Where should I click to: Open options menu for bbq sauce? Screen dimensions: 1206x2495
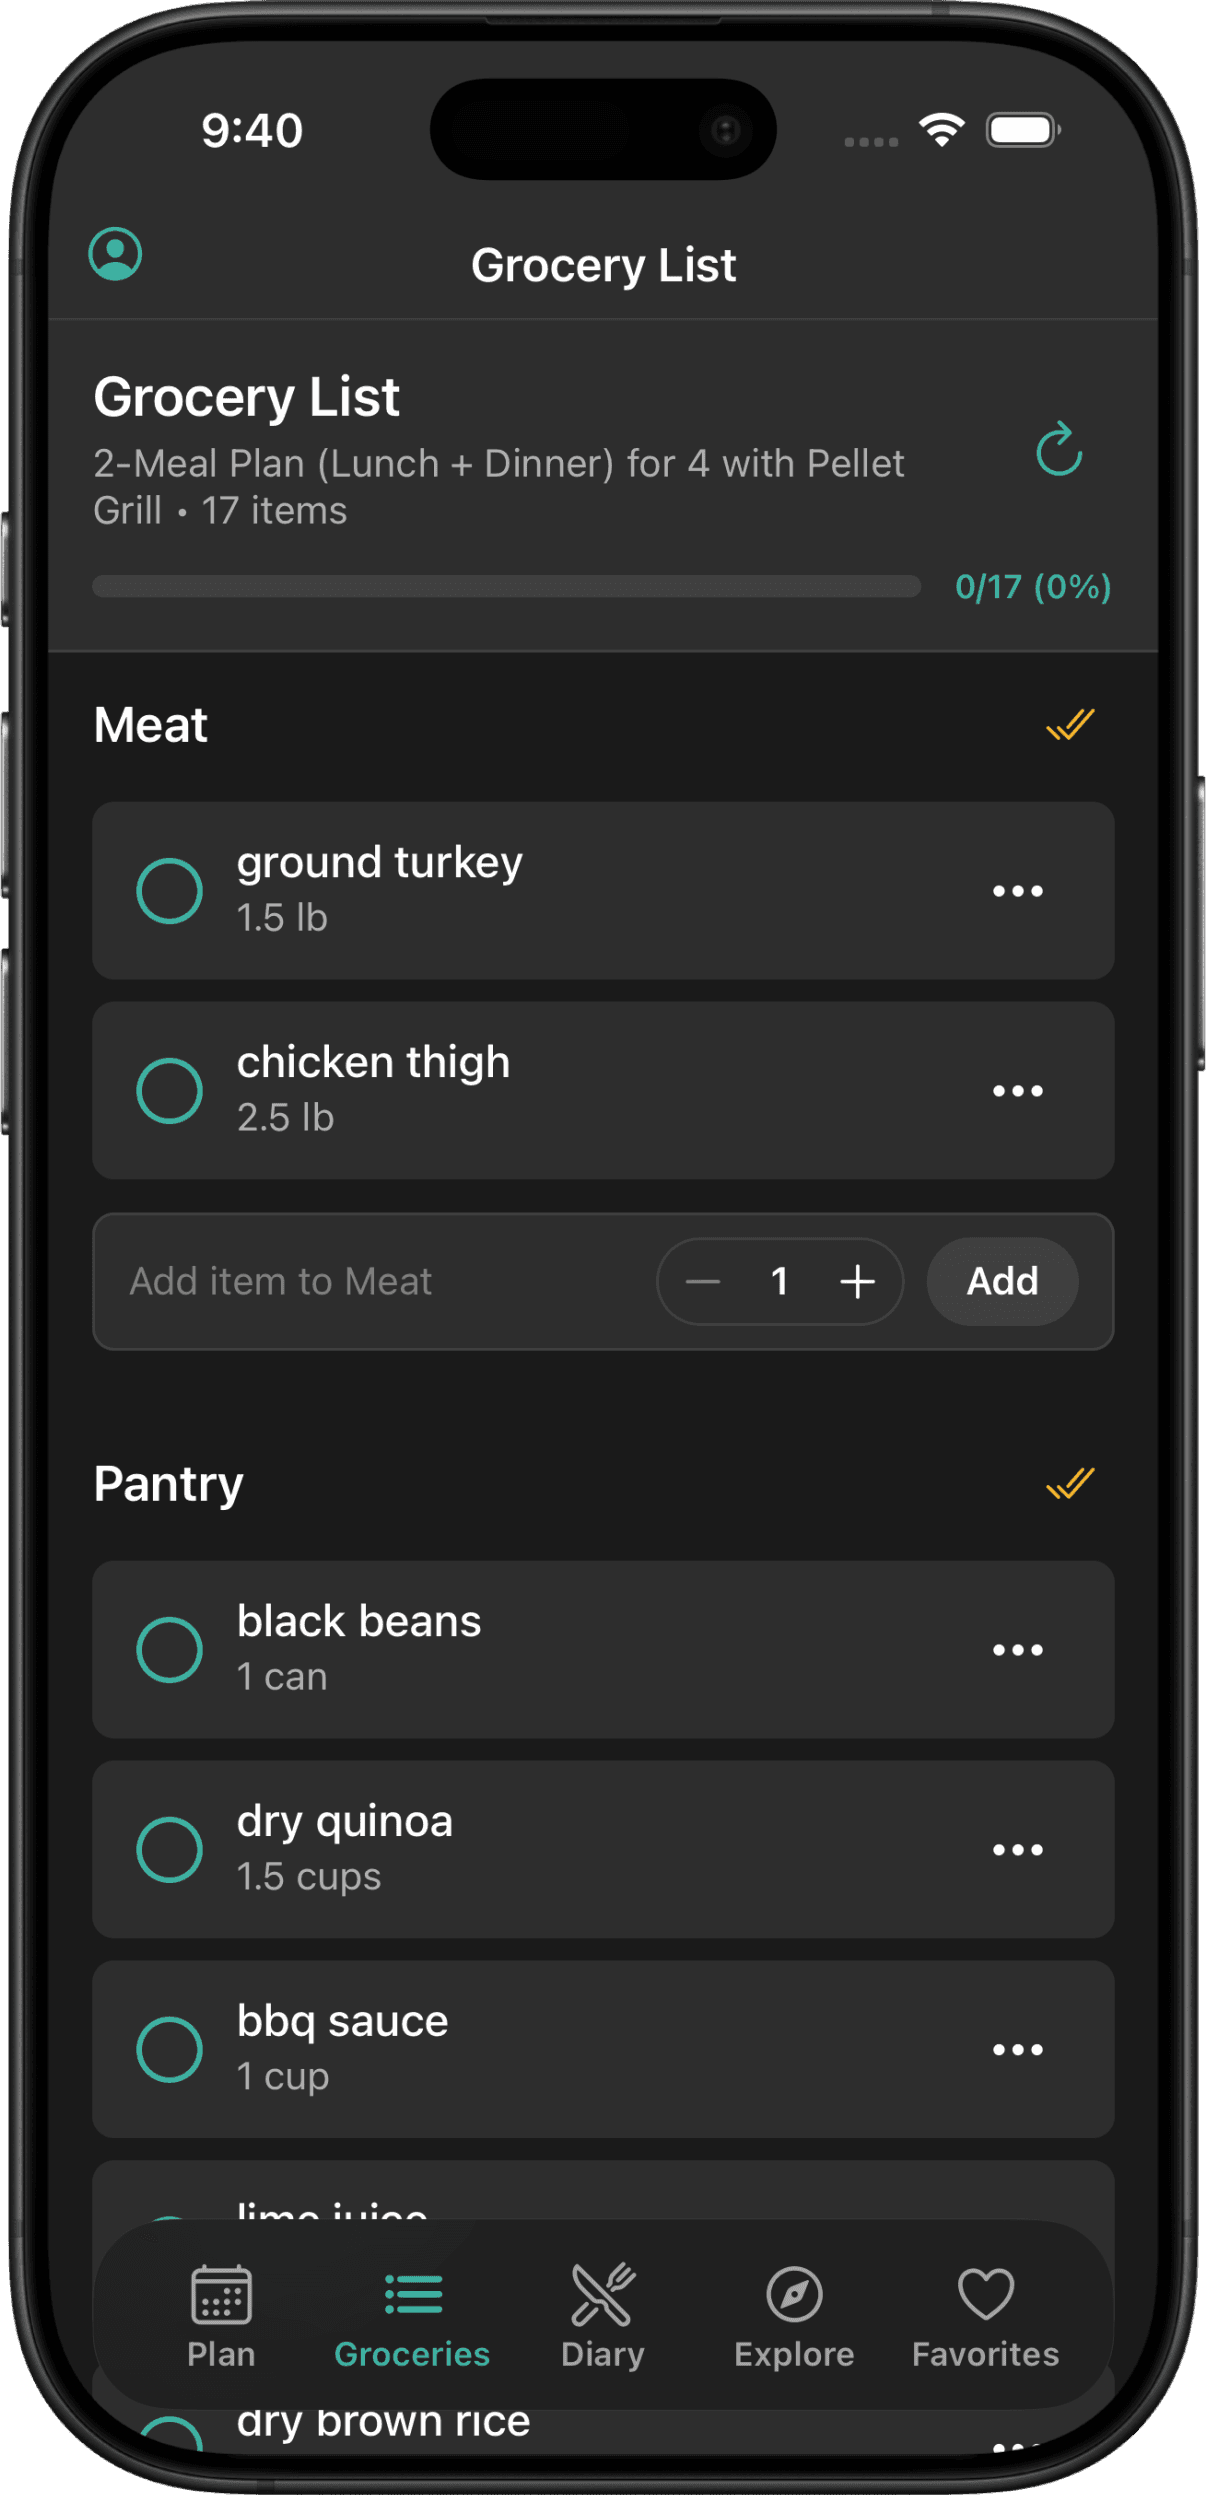1018,2048
